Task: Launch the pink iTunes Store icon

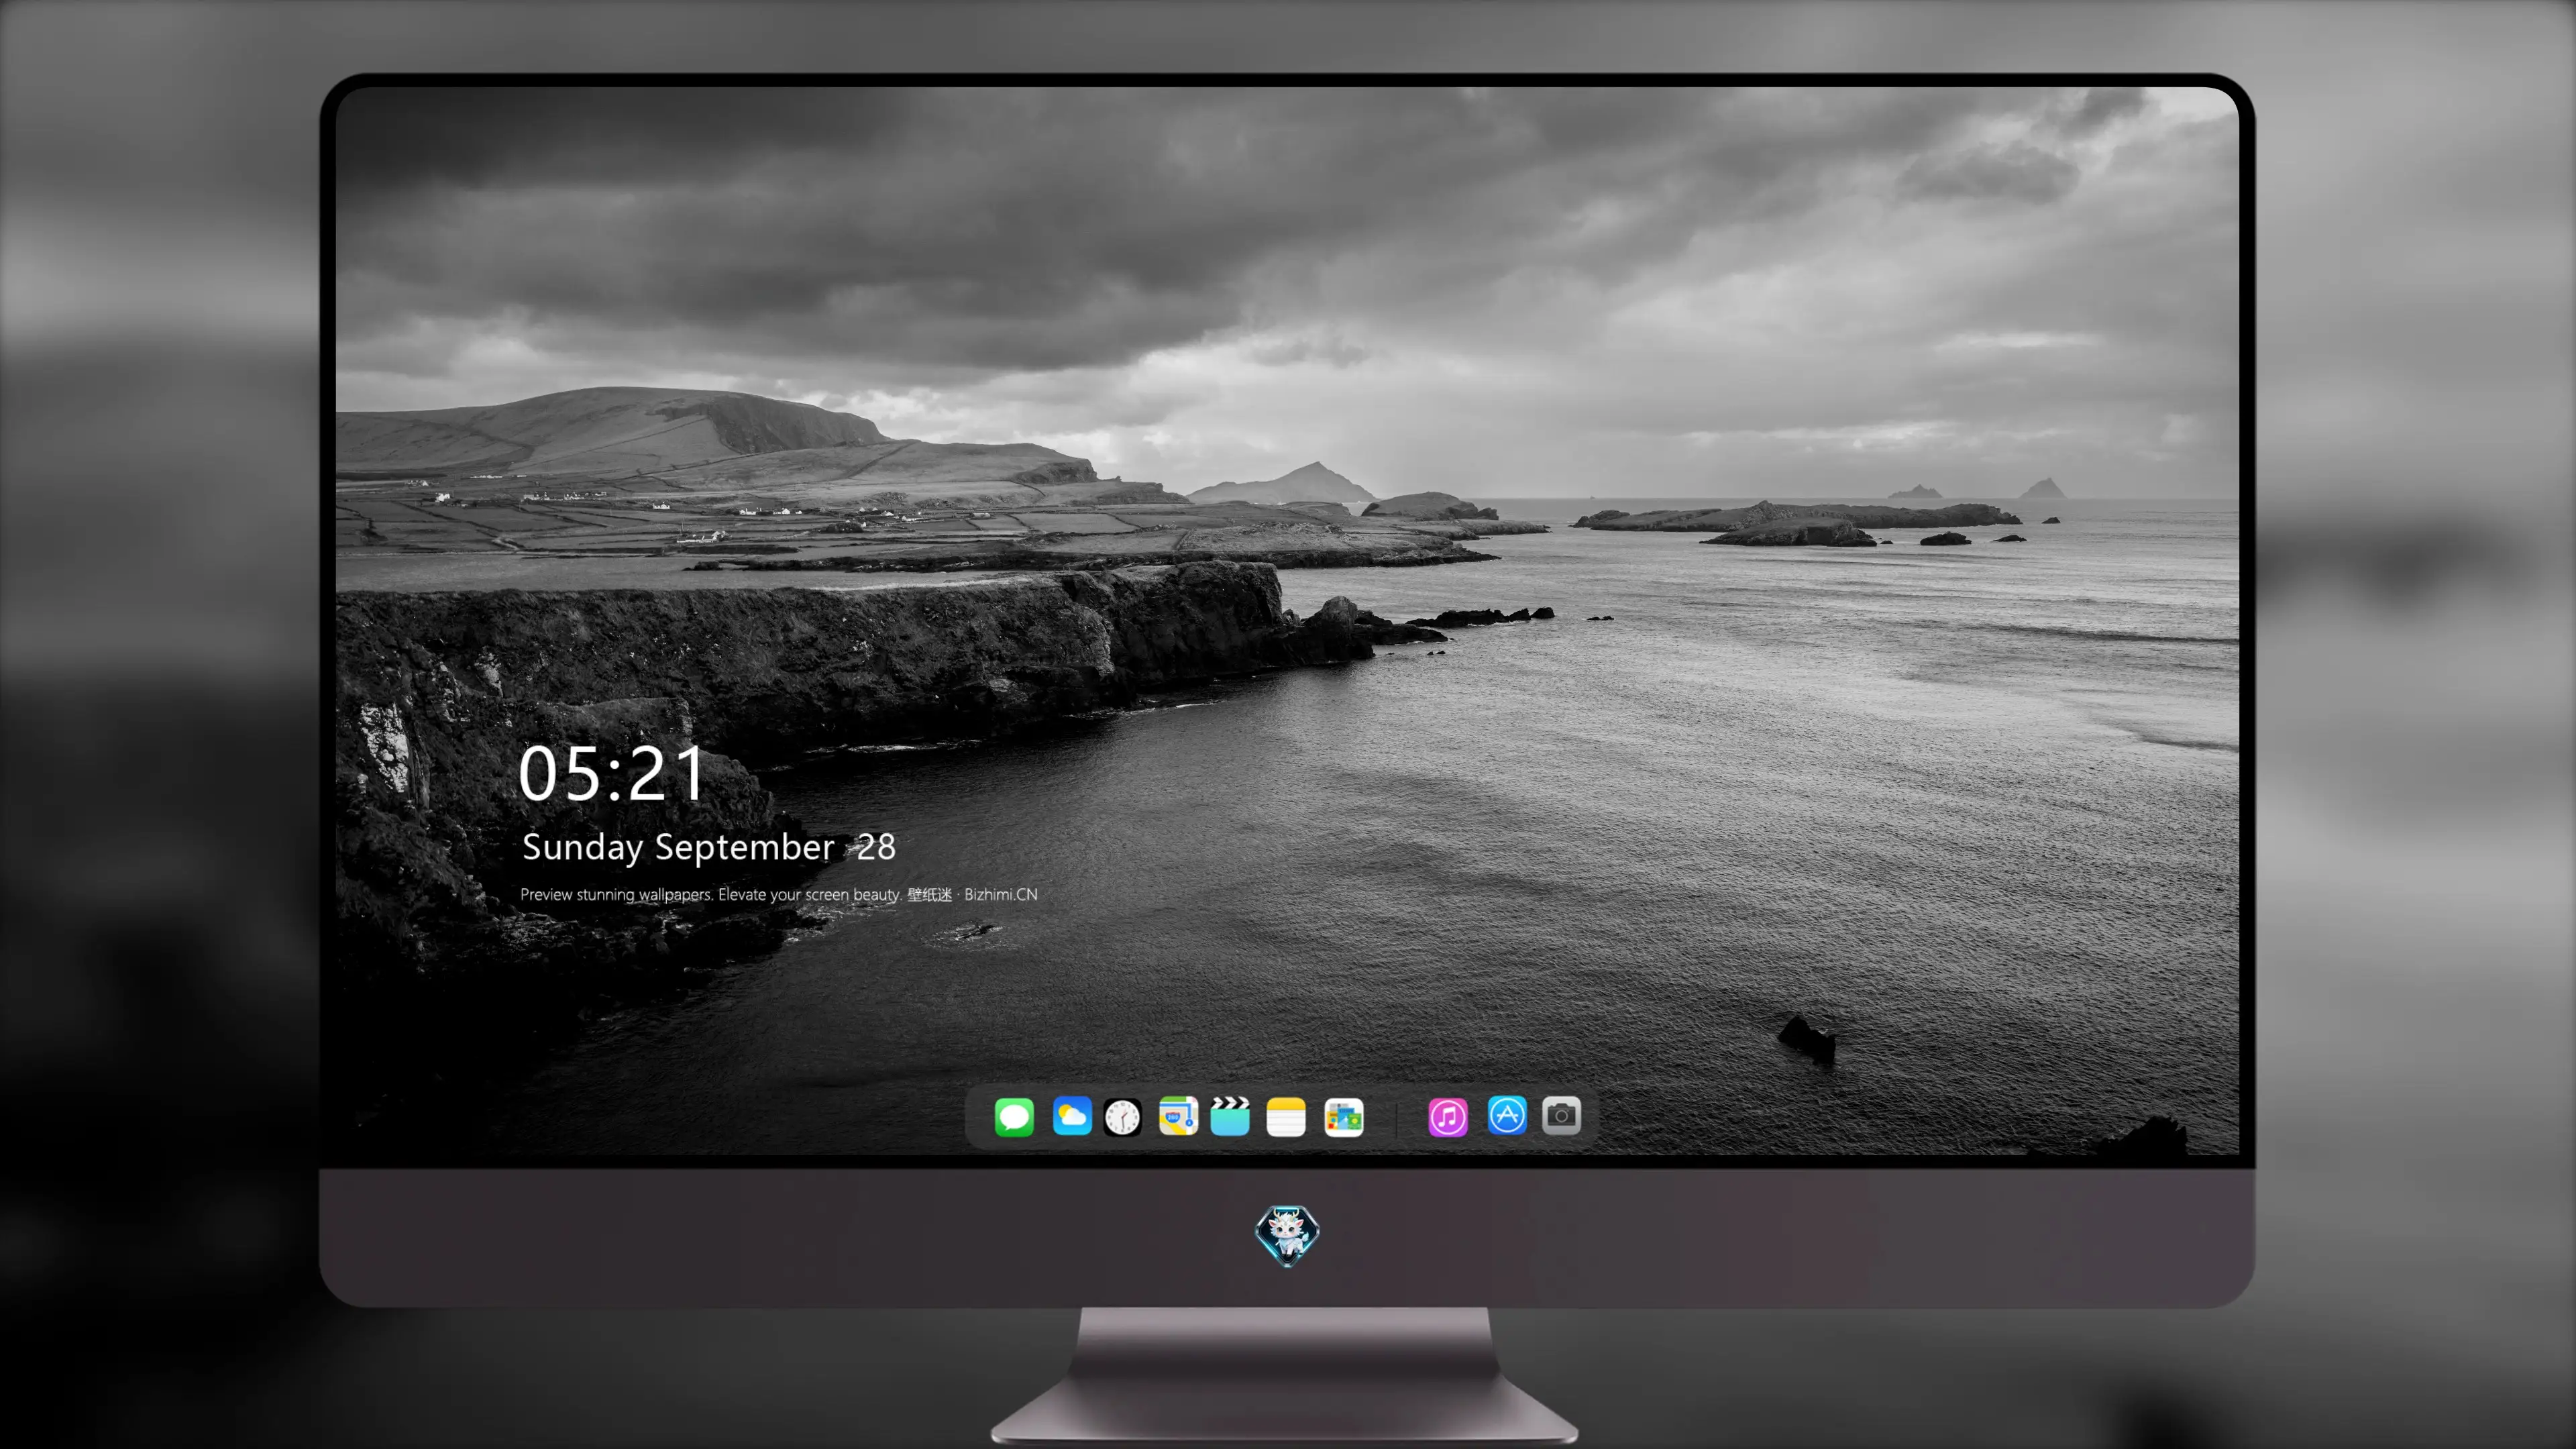Action: [1448, 1116]
